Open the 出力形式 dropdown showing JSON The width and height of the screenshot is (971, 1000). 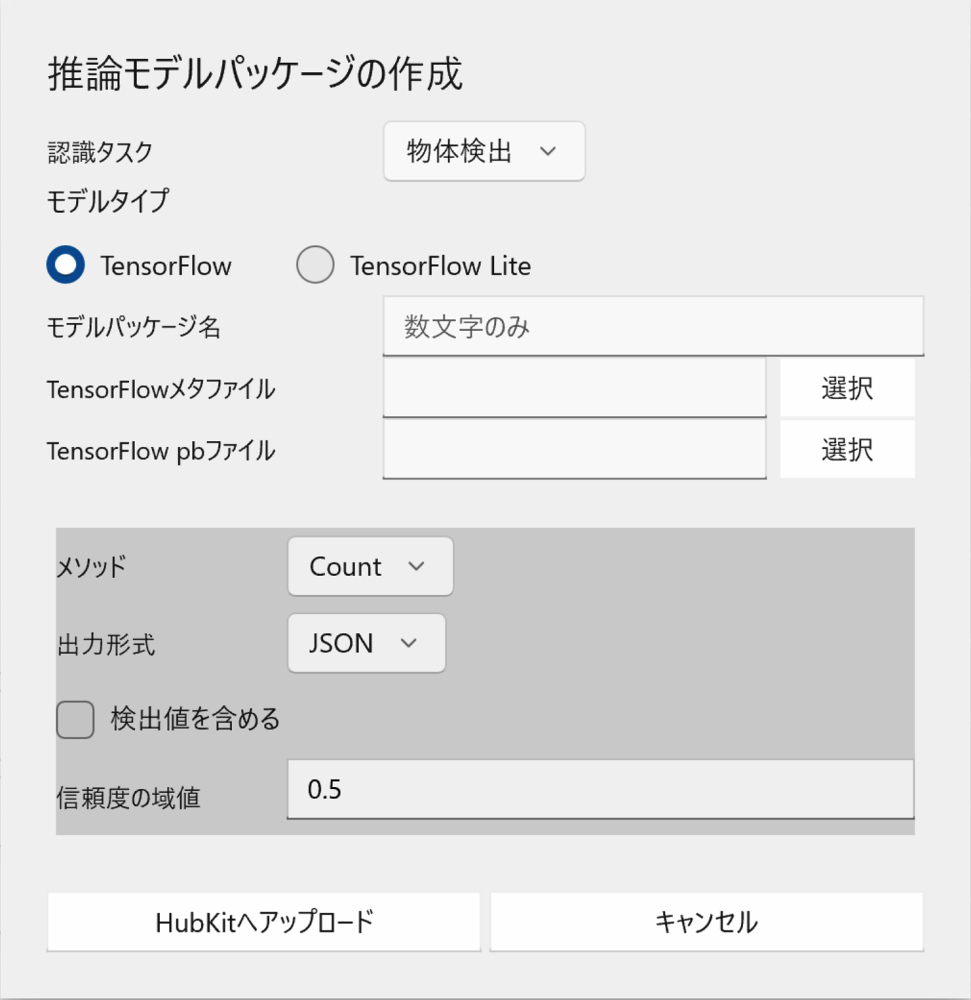(366, 644)
